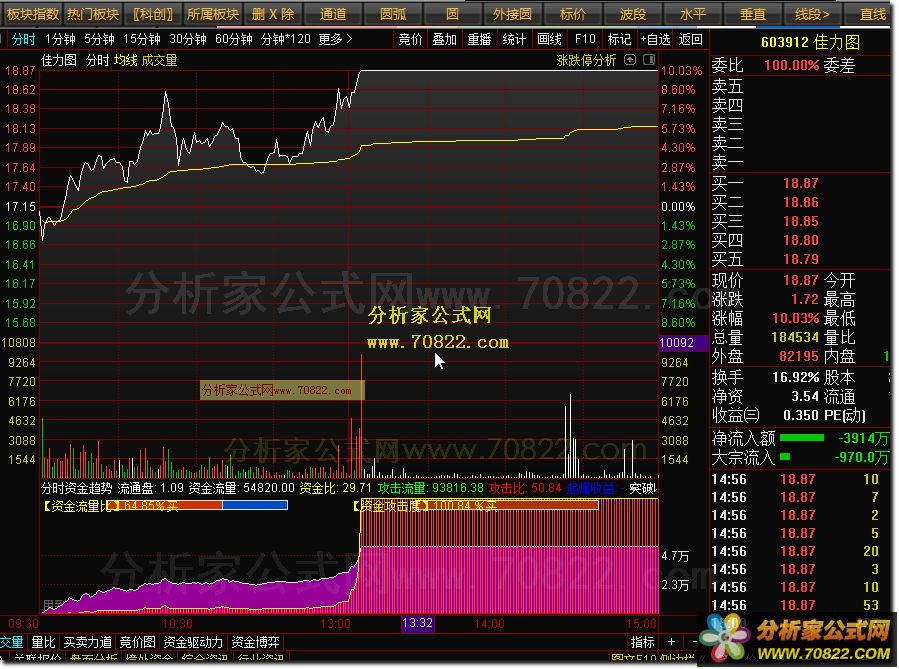This screenshot has height=669, width=899.
Task: Click the 返回 back button
Action: pos(690,39)
